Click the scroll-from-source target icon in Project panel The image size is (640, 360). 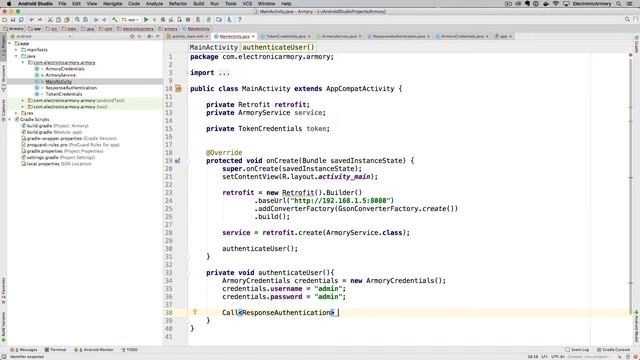coord(132,36)
